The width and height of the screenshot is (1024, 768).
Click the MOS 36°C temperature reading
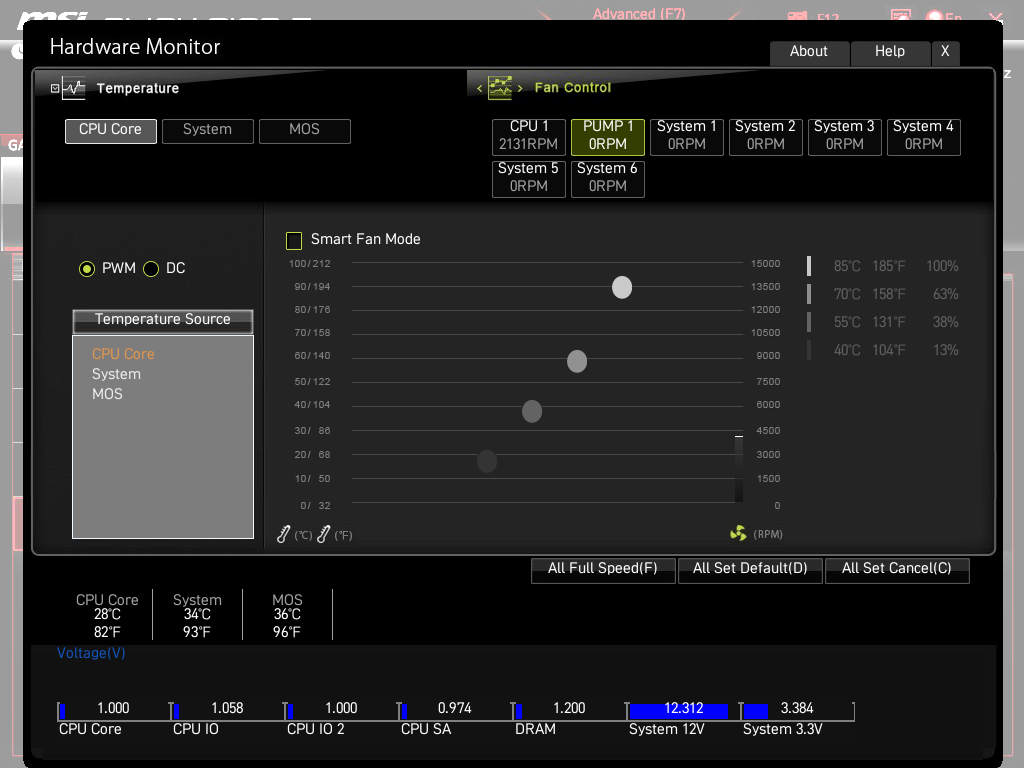tap(287, 615)
